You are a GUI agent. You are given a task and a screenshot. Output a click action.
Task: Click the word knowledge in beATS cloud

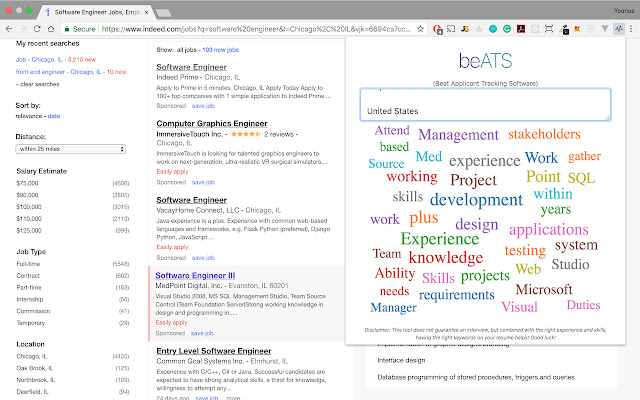tap(446, 258)
